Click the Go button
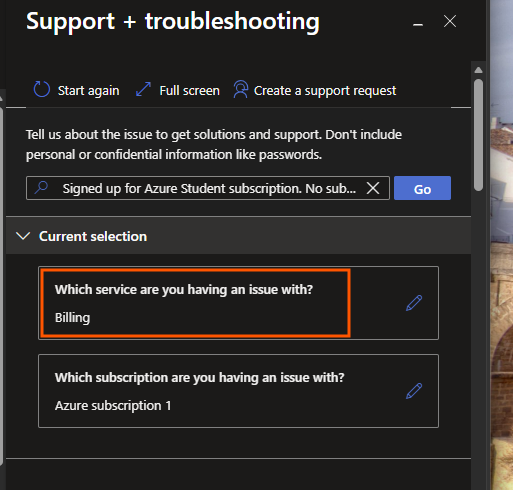This screenshot has height=490, width=513. pyautogui.click(x=422, y=188)
